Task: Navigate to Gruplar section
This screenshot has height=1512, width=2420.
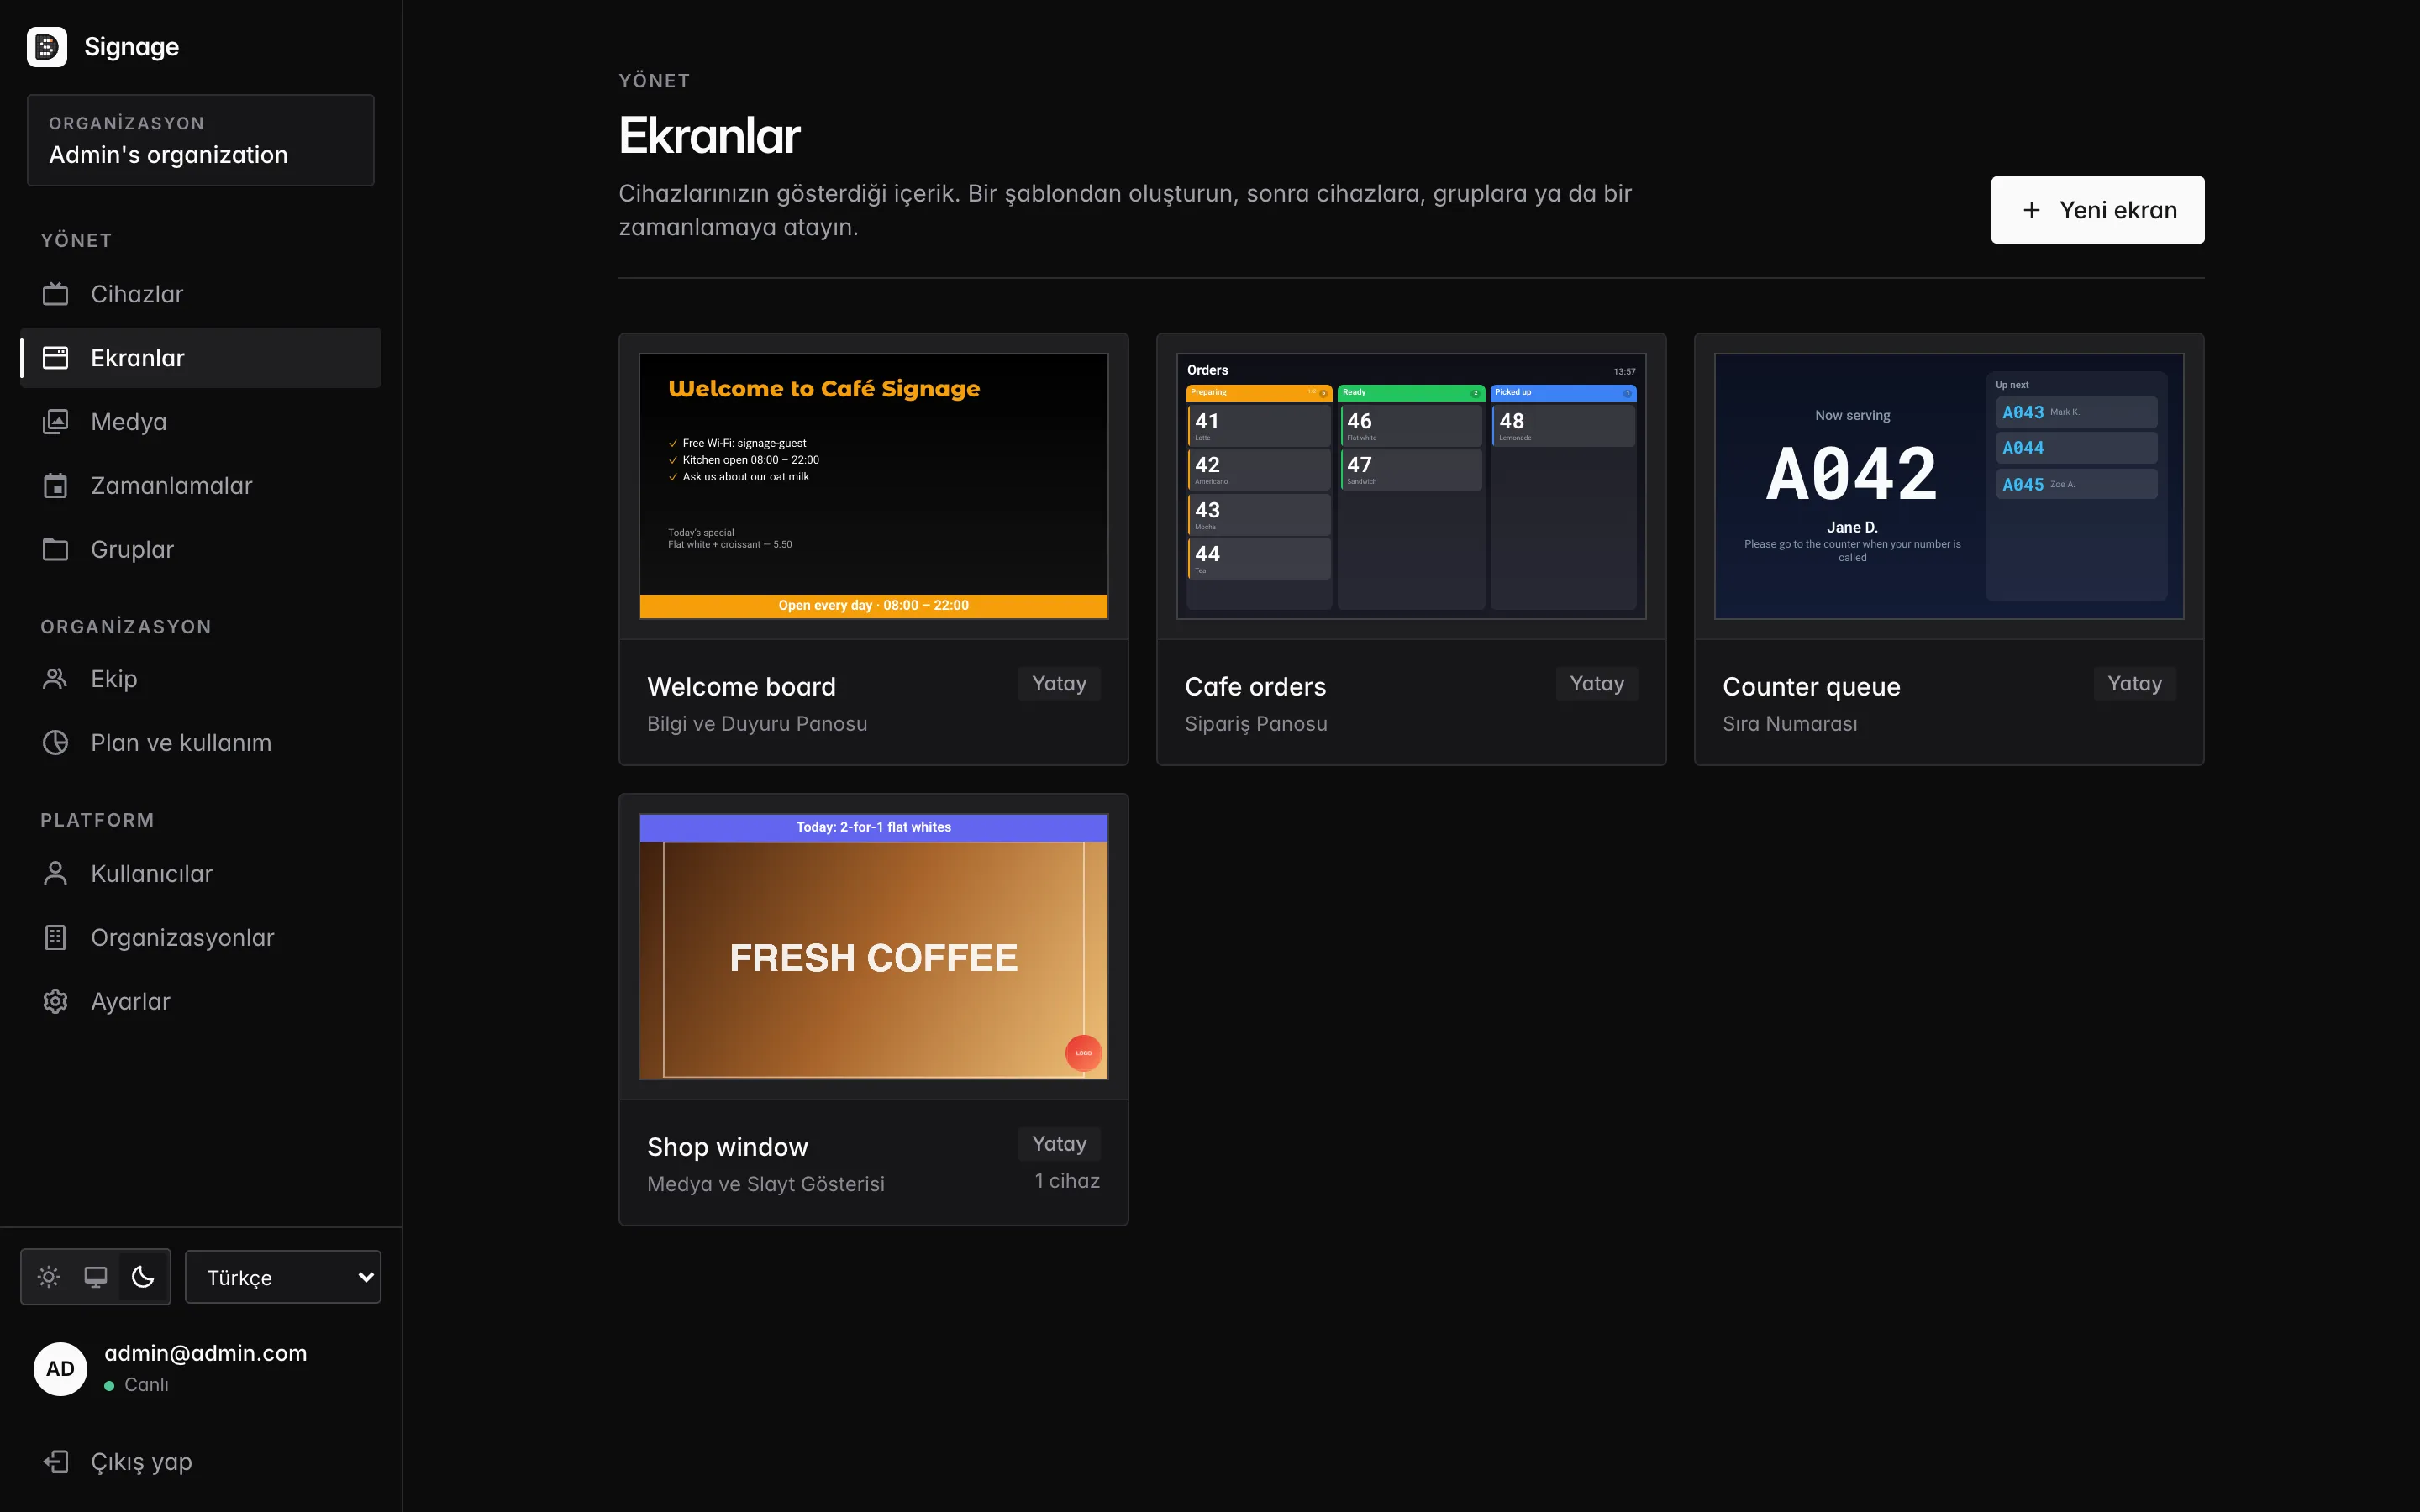Action: [201, 550]
